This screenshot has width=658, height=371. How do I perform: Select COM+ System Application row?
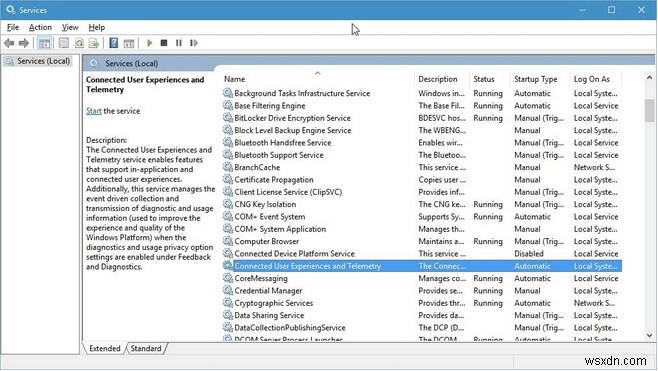[x=422, y=229]
